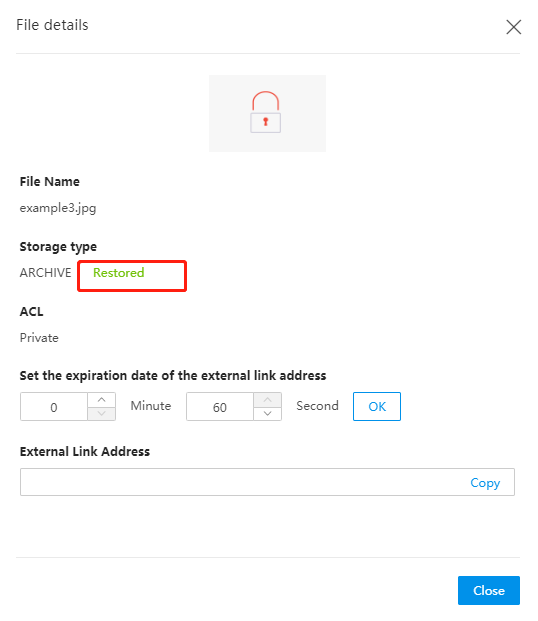Click the File details dialog title
The width and height of the screenshot is (538, 621).
pos(52,25)
